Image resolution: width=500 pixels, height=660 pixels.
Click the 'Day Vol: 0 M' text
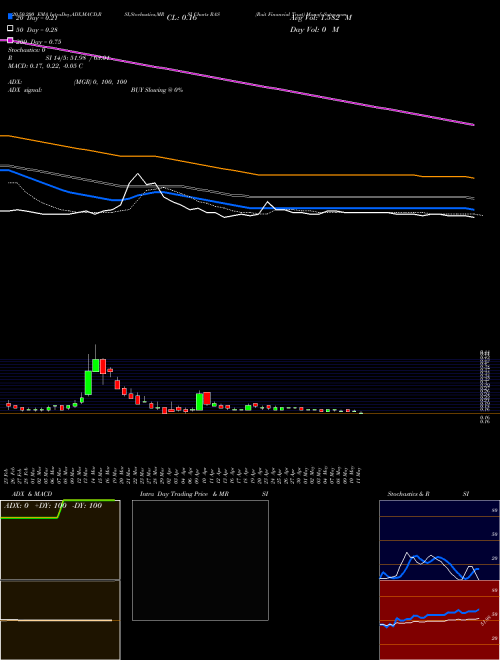click(x=314, y=30)
